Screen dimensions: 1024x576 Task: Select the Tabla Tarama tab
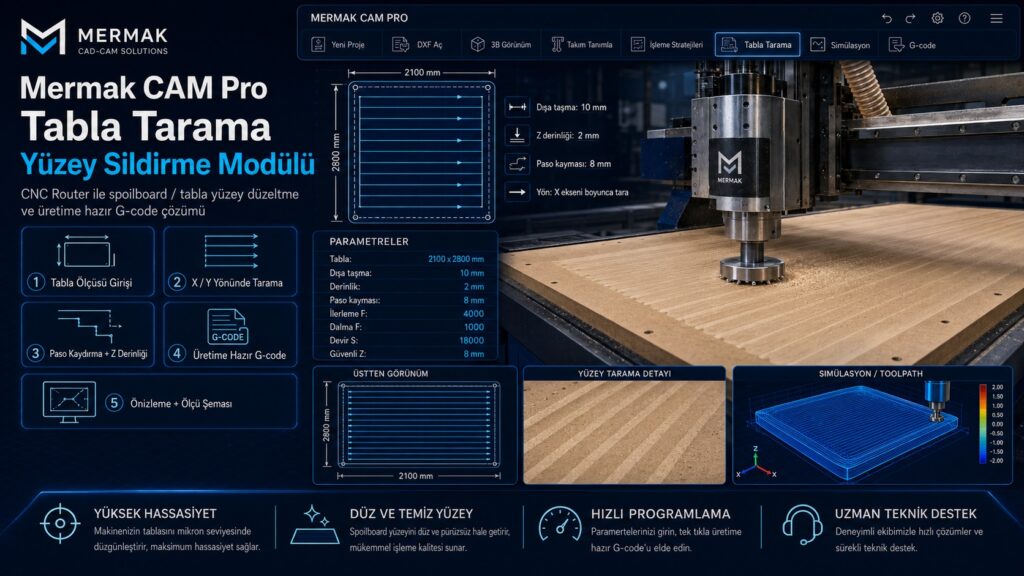[758, 44]
